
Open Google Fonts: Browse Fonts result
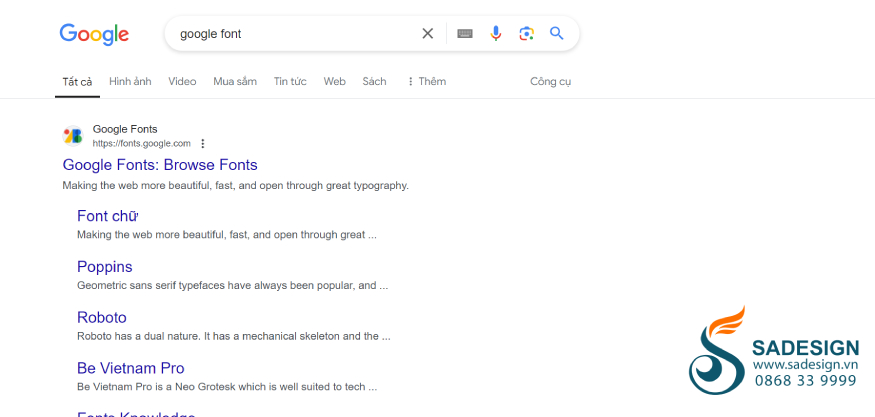coord(160,165)
